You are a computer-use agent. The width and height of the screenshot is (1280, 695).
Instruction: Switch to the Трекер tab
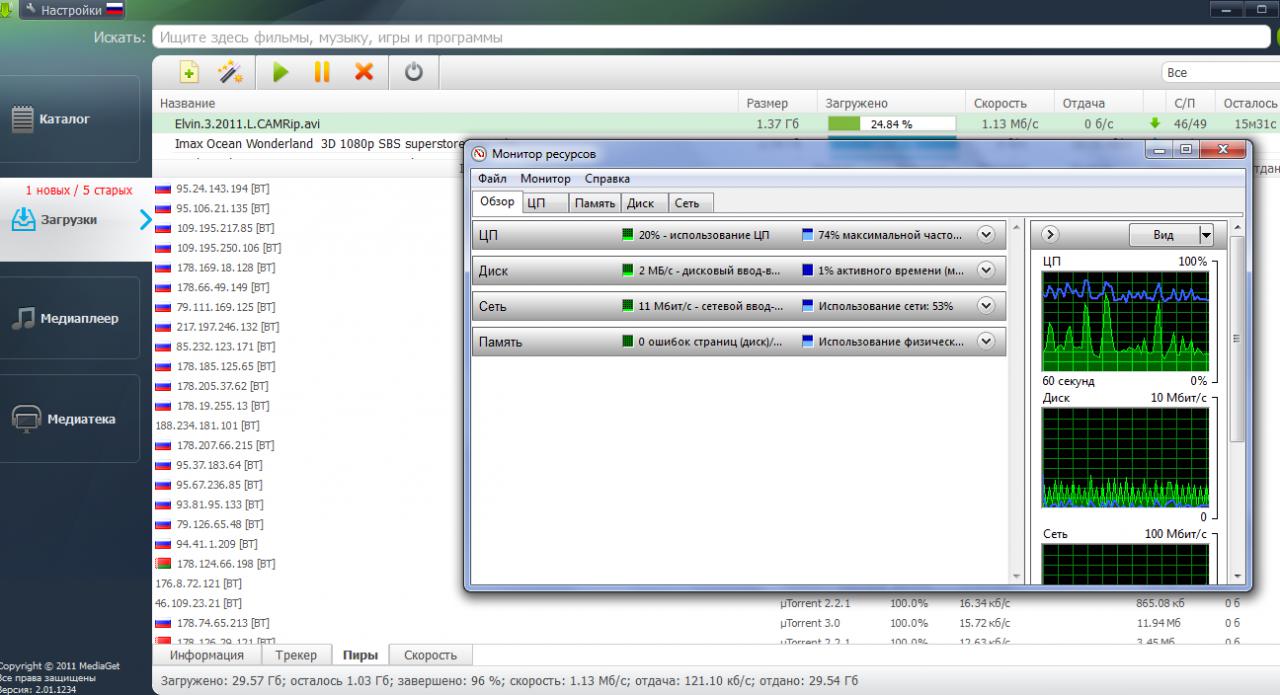296,656
